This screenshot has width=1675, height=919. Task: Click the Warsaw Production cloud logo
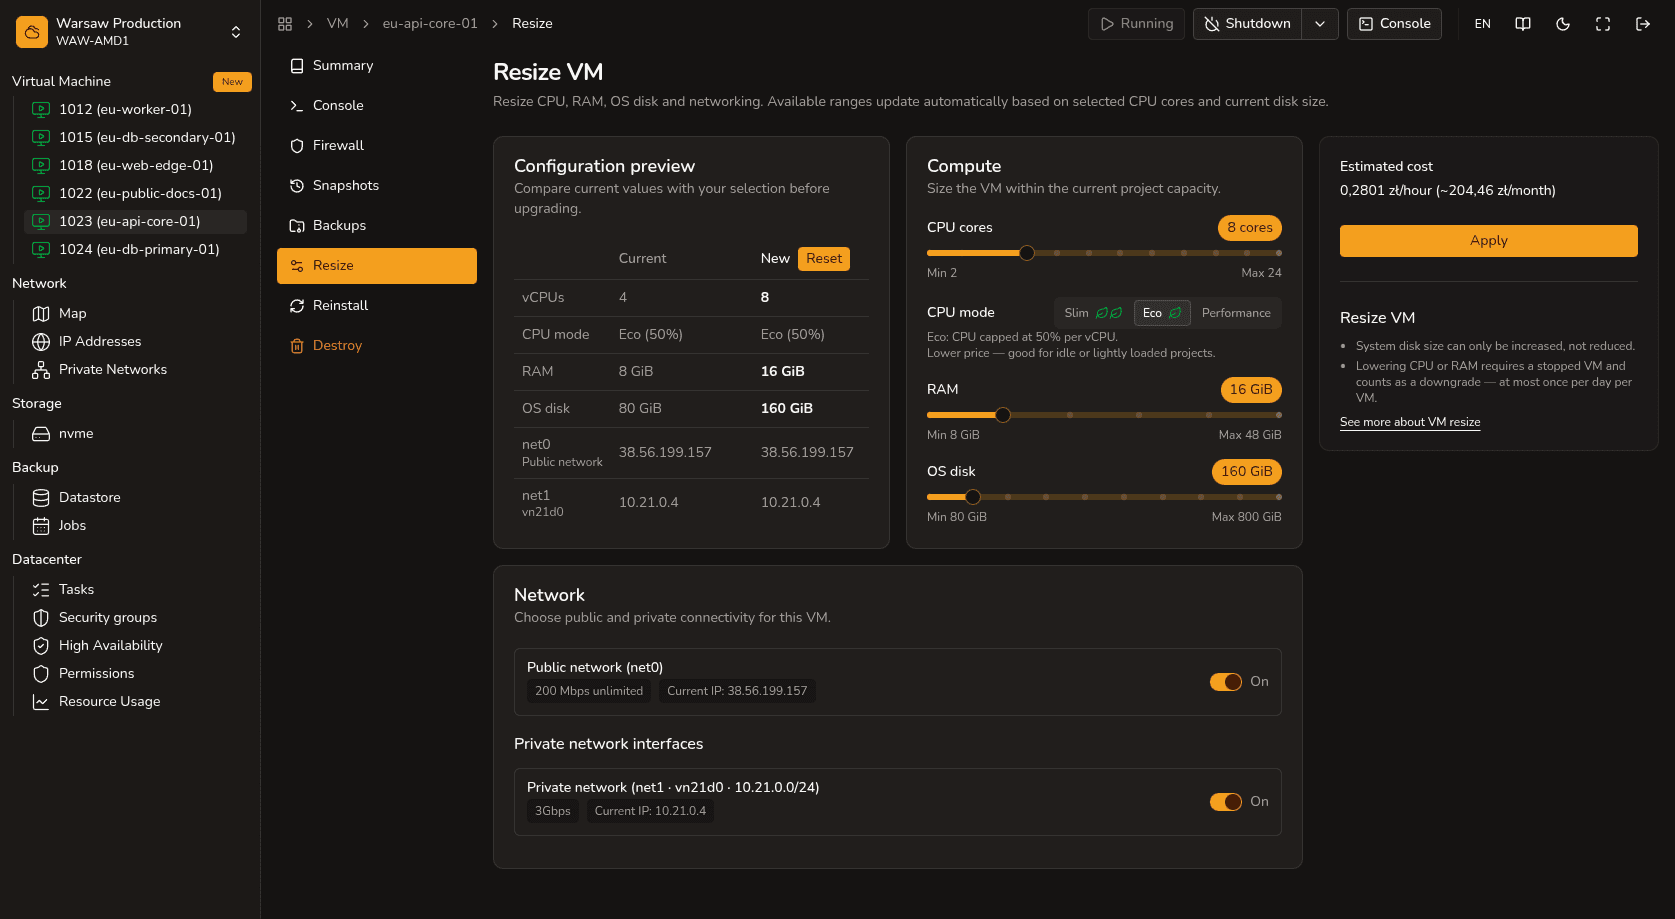pos(32,32)
